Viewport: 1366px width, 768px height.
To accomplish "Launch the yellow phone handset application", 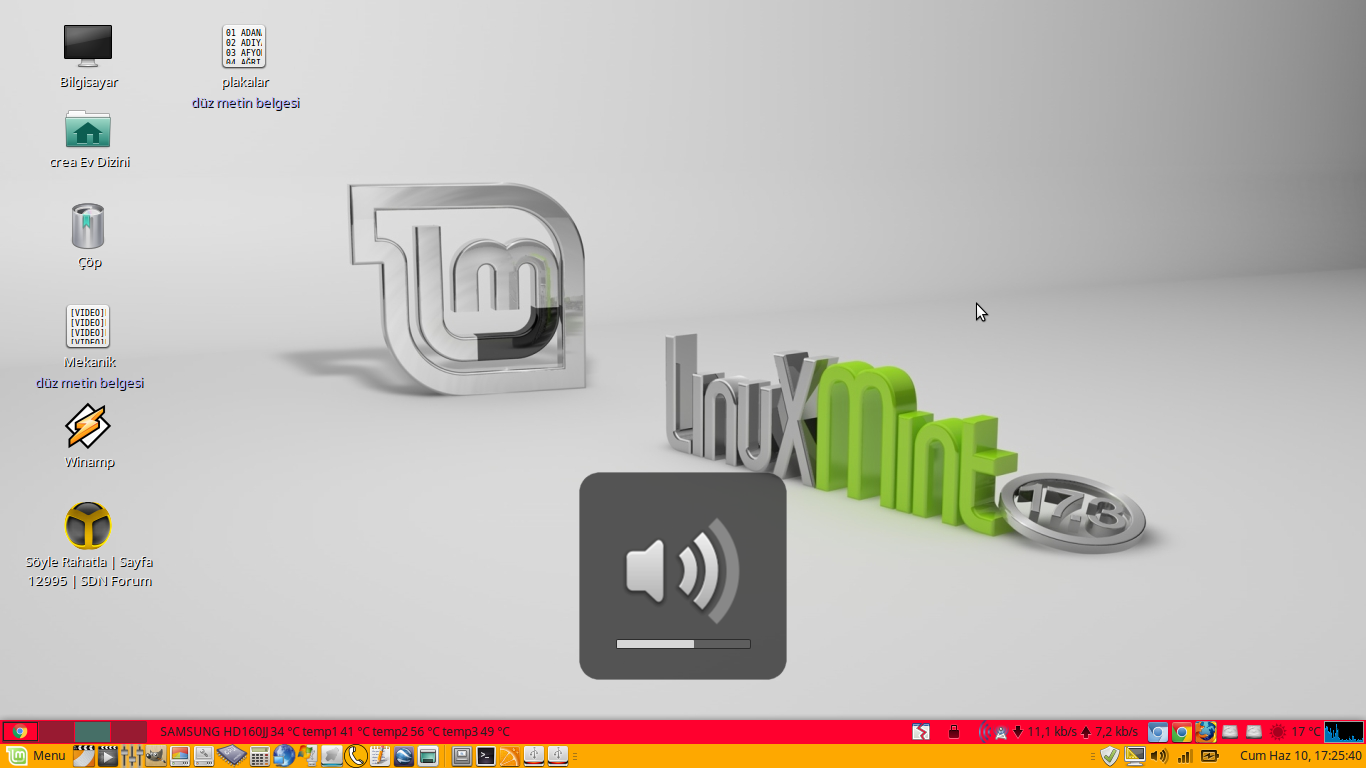I will pos(356,756).
